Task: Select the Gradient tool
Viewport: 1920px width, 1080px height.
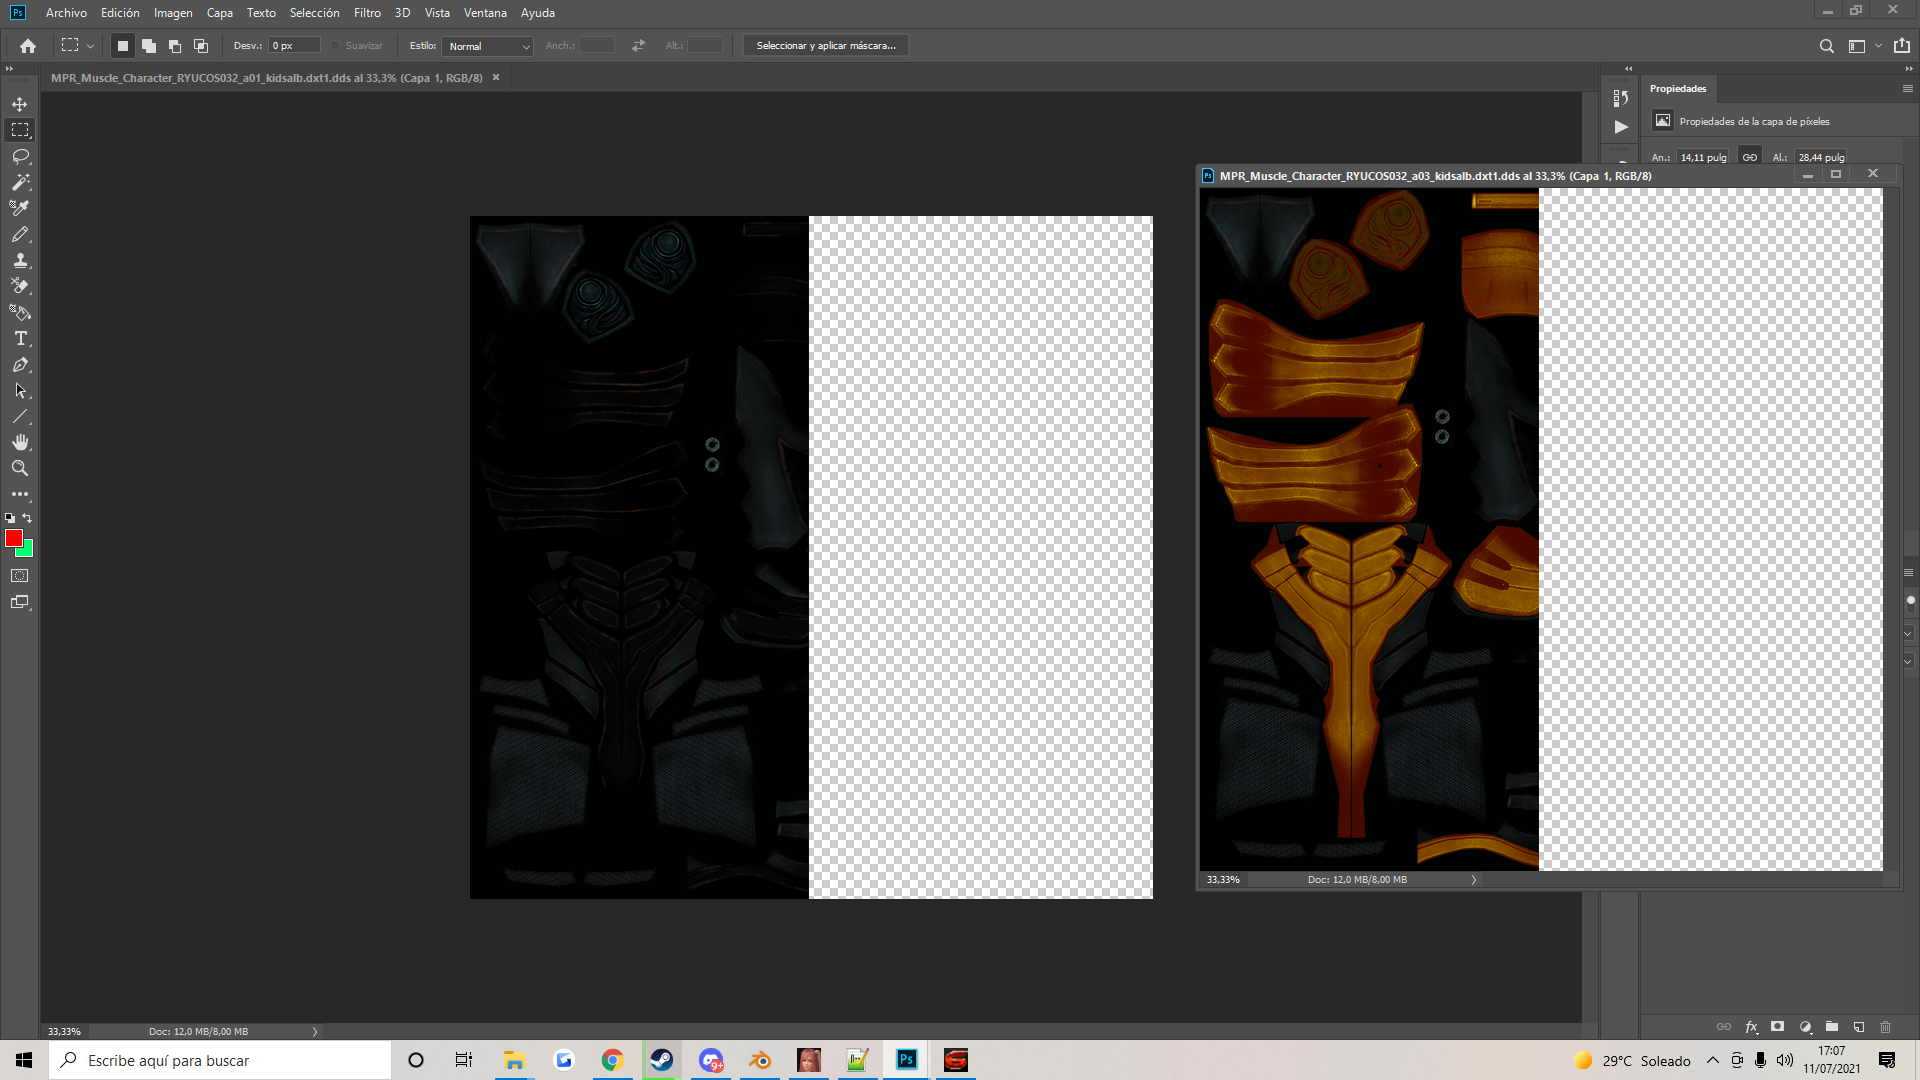Action: [x=20, y=312]
